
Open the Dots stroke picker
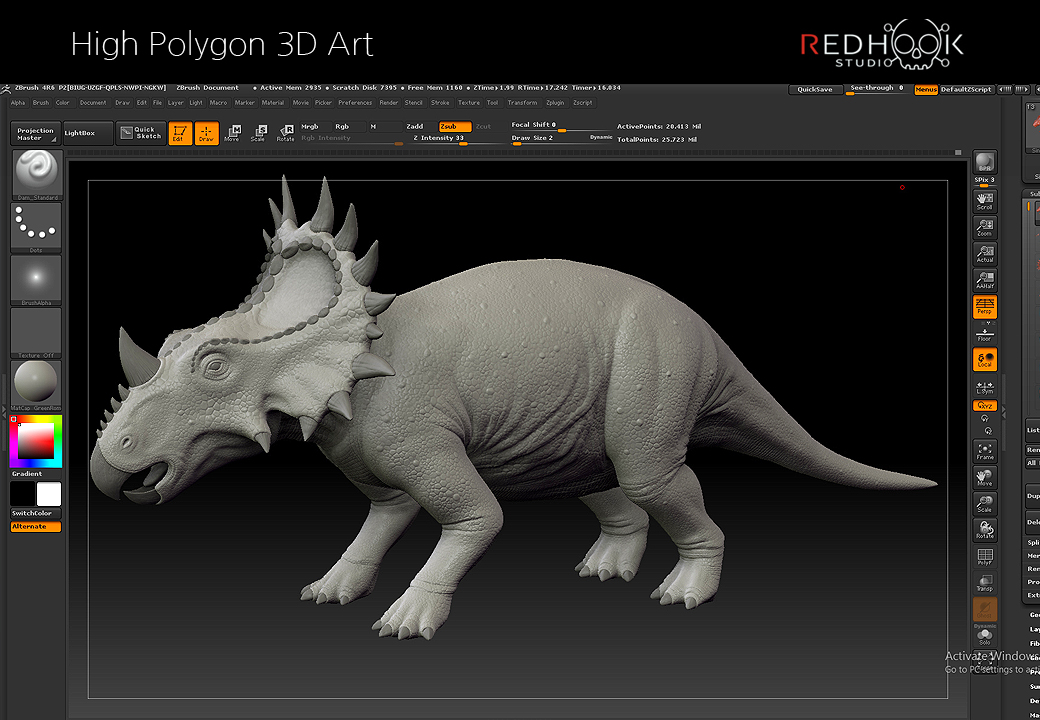point(37,228)
